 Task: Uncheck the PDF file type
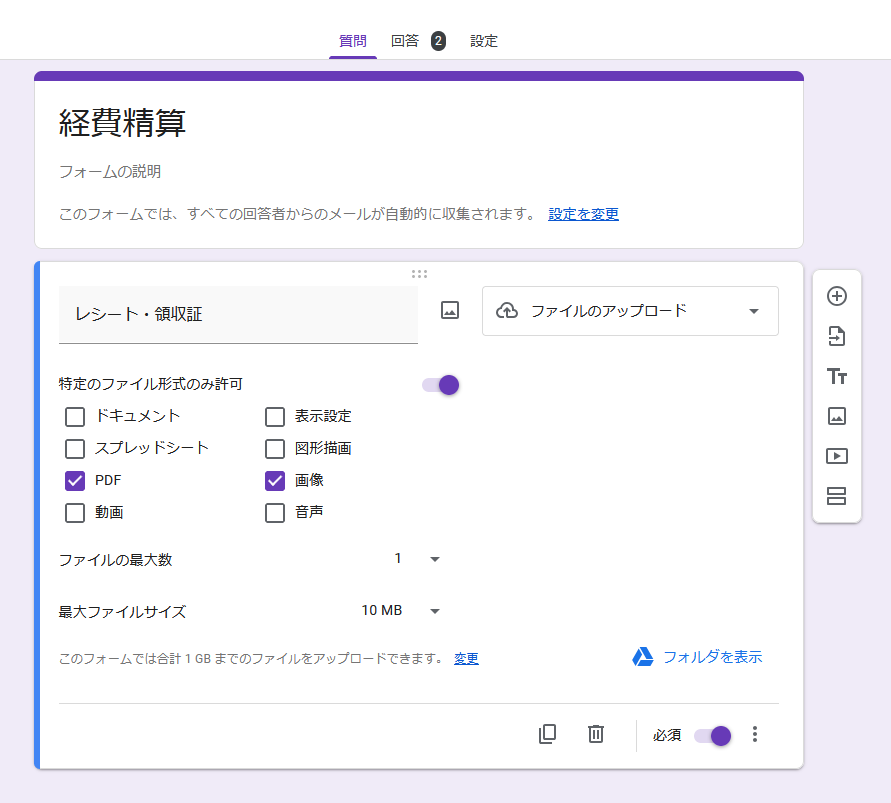pos(75,480)
